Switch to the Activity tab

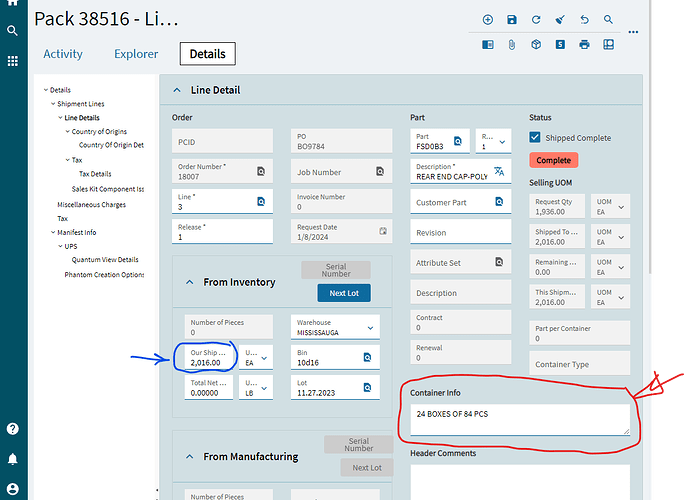(63, 54)
